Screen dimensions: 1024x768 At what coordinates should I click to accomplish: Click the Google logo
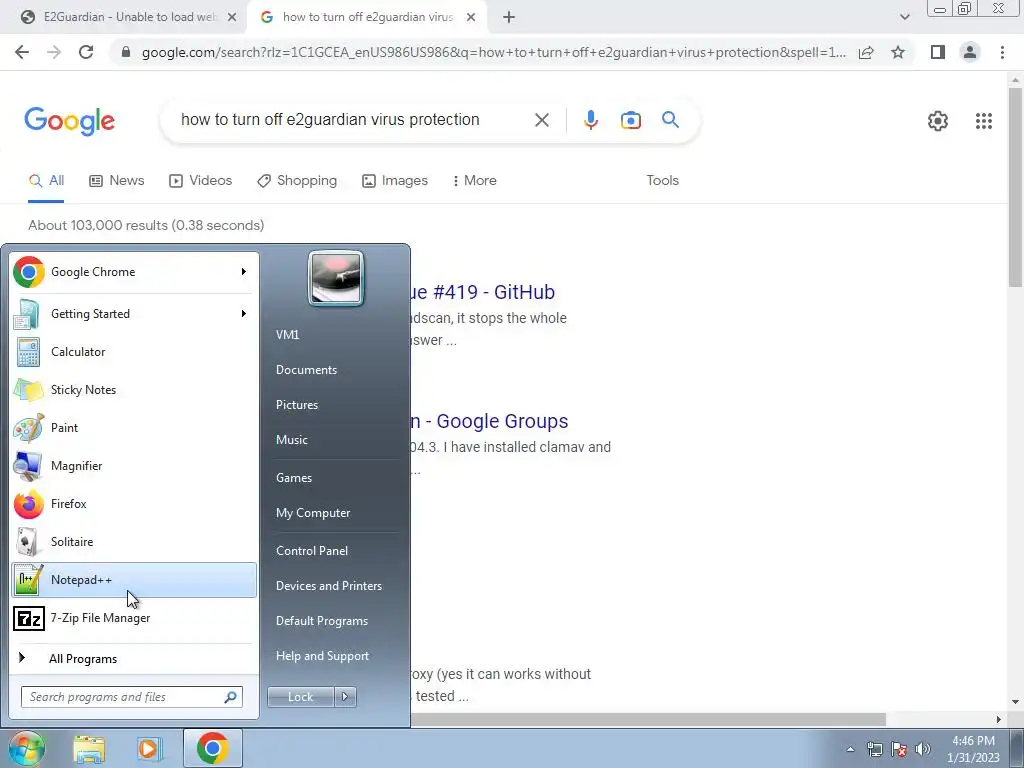coord(69,121)
